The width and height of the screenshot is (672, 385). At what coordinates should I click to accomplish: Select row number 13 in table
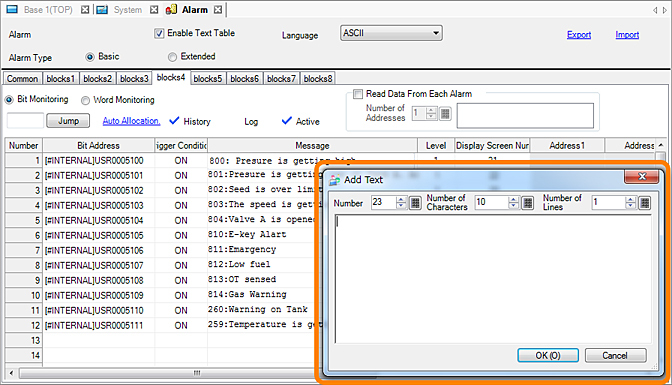coord(24,340)
